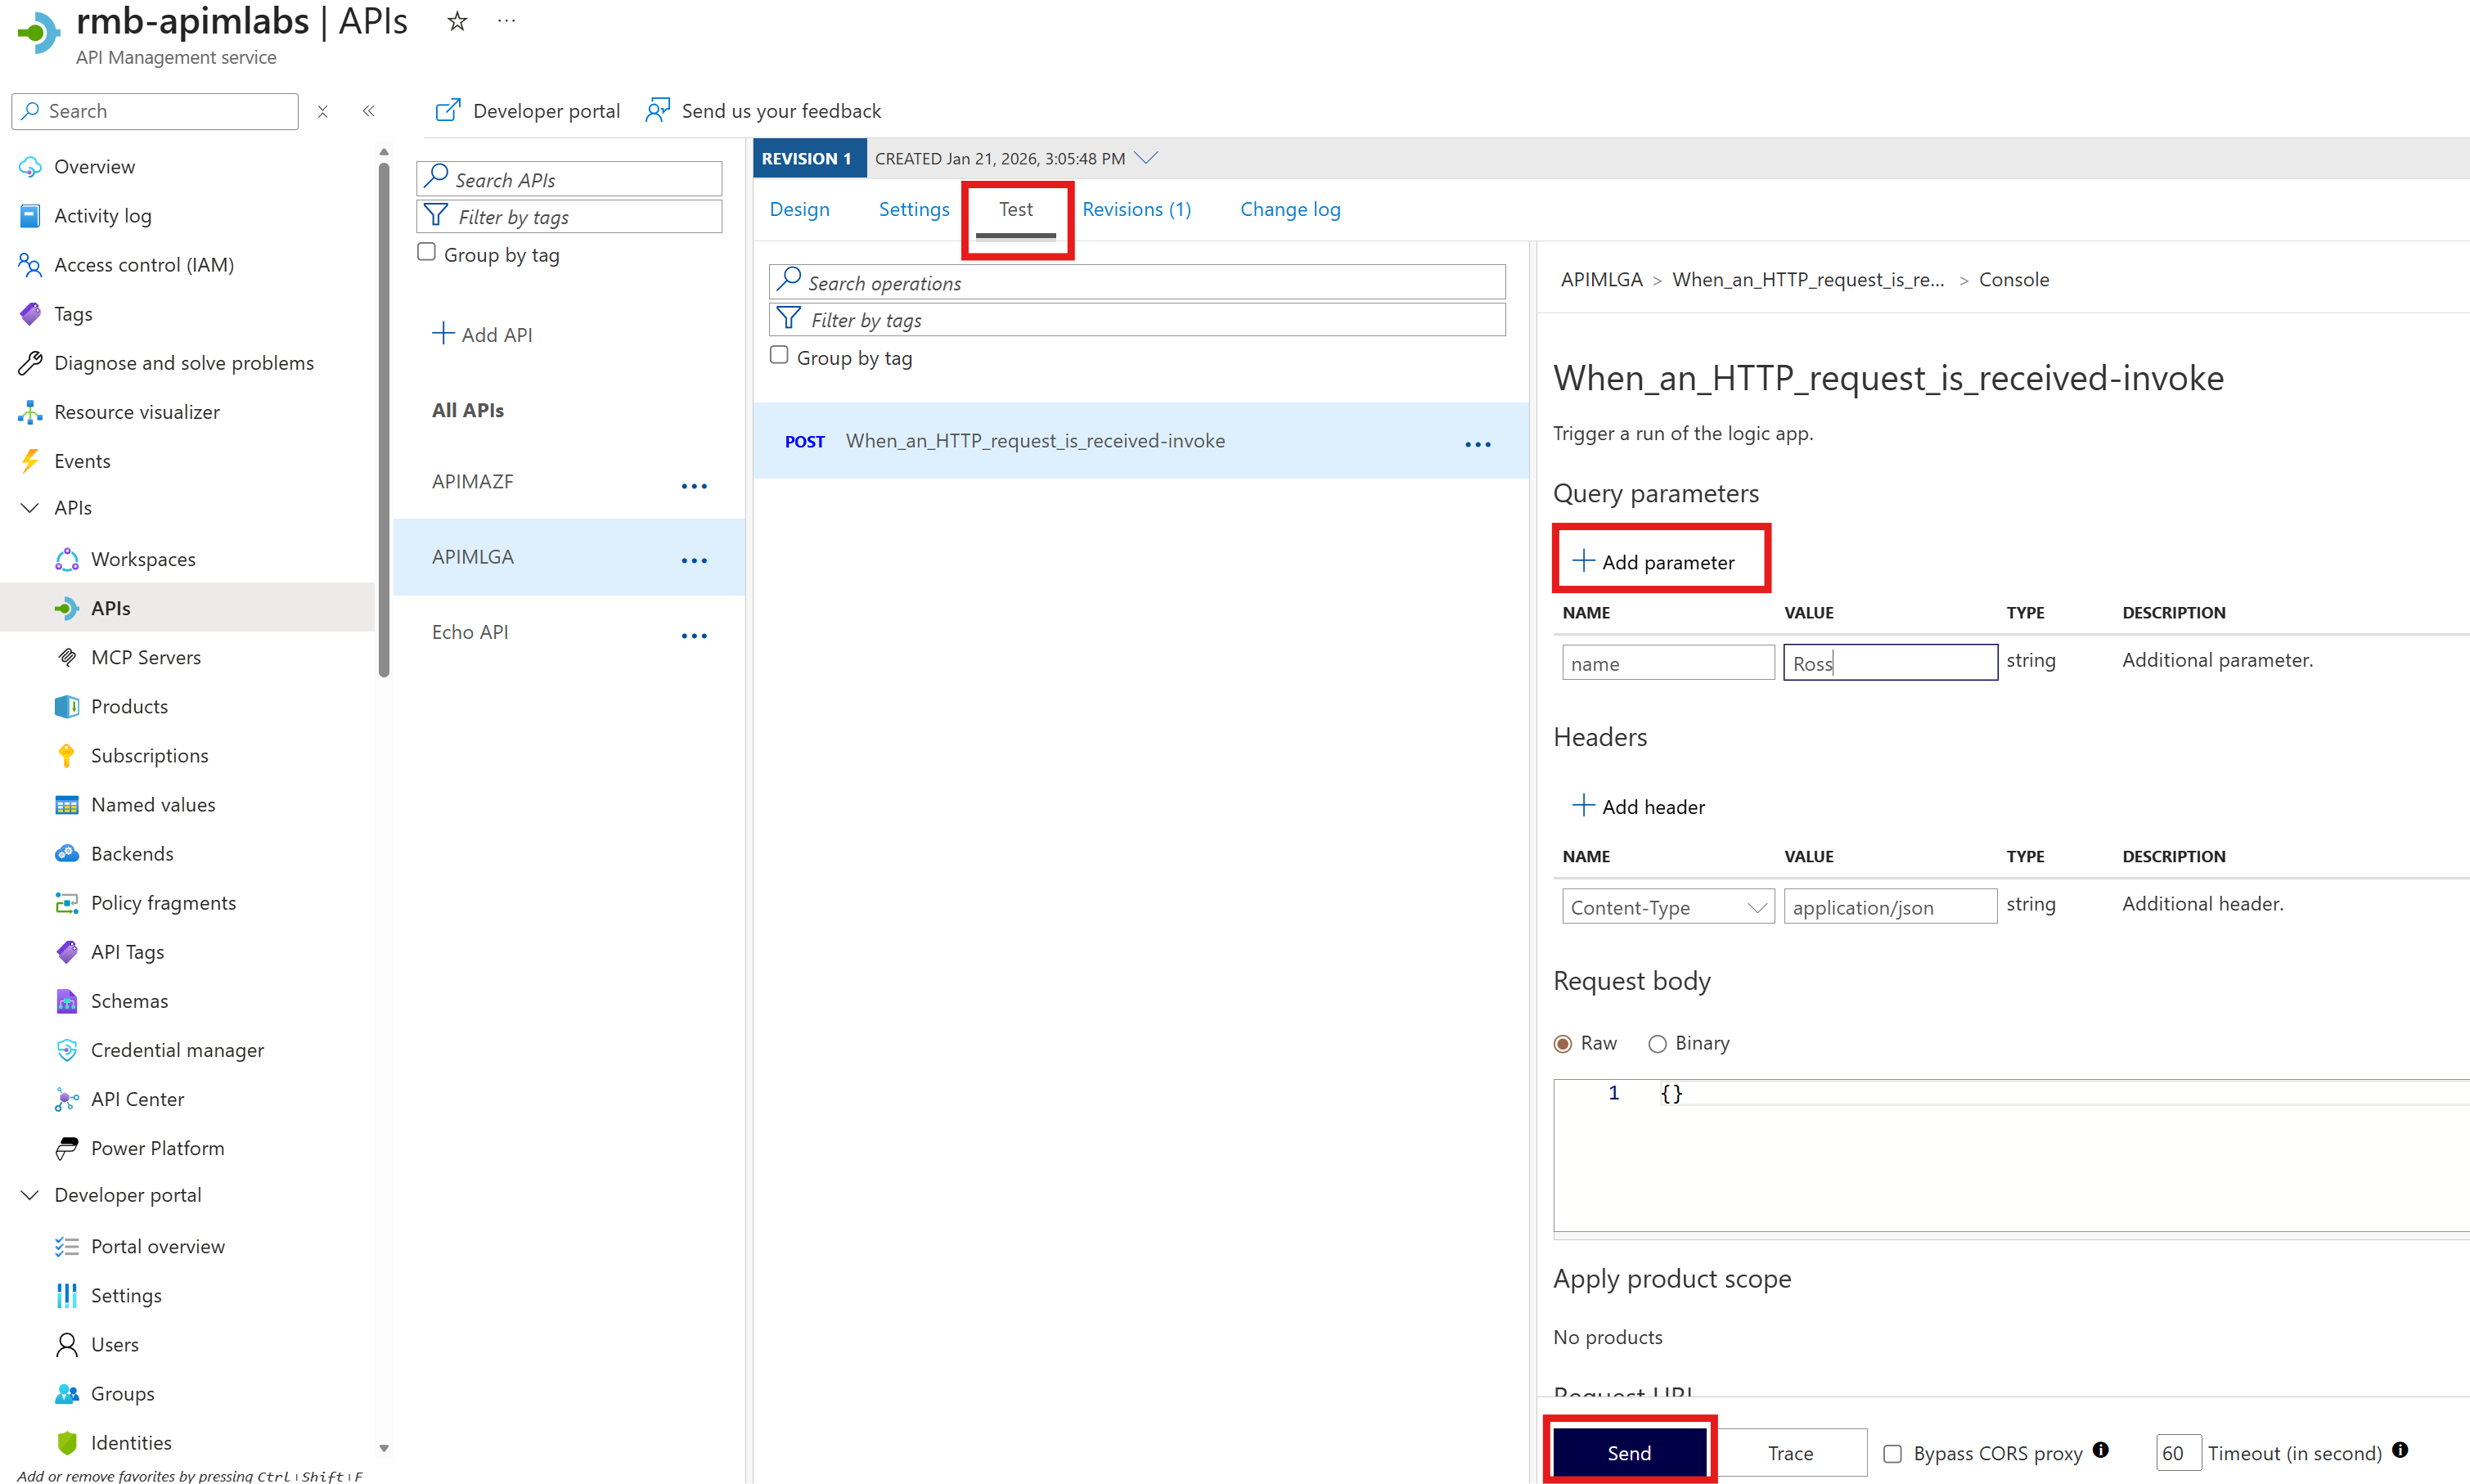Select the Binary request body option

point(1657,1043)
